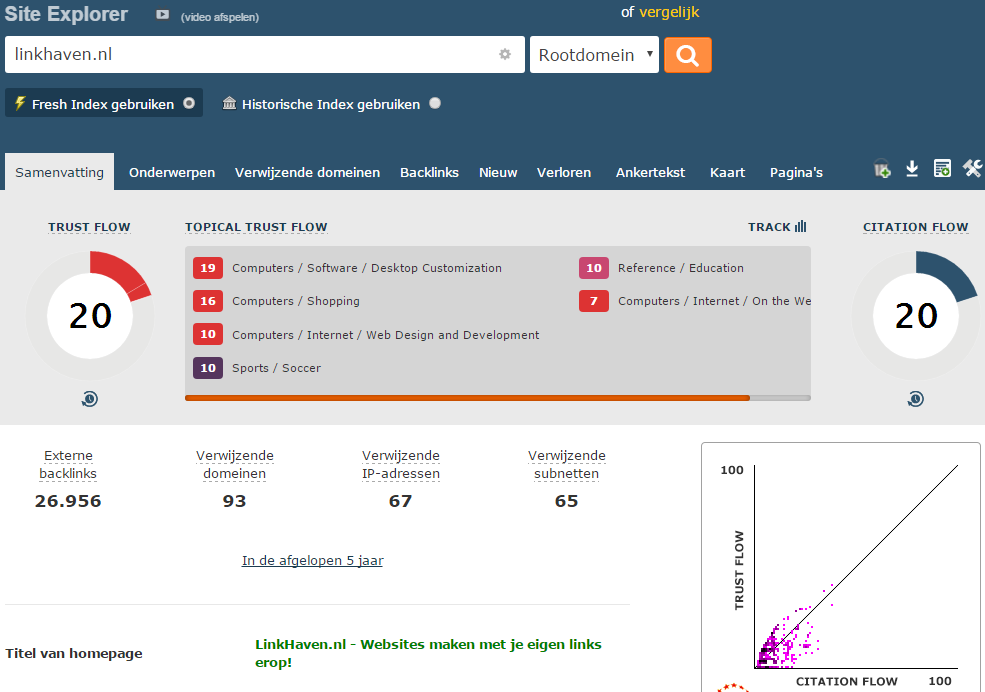Open the tools wrench icon

click(972, 168)
